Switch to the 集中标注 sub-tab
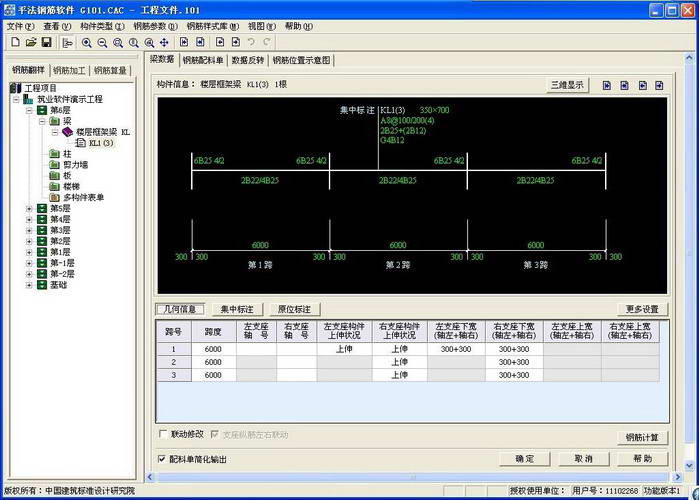Image resolution: width=699 pixels, height=500 pixels. (x=237, y=309)
